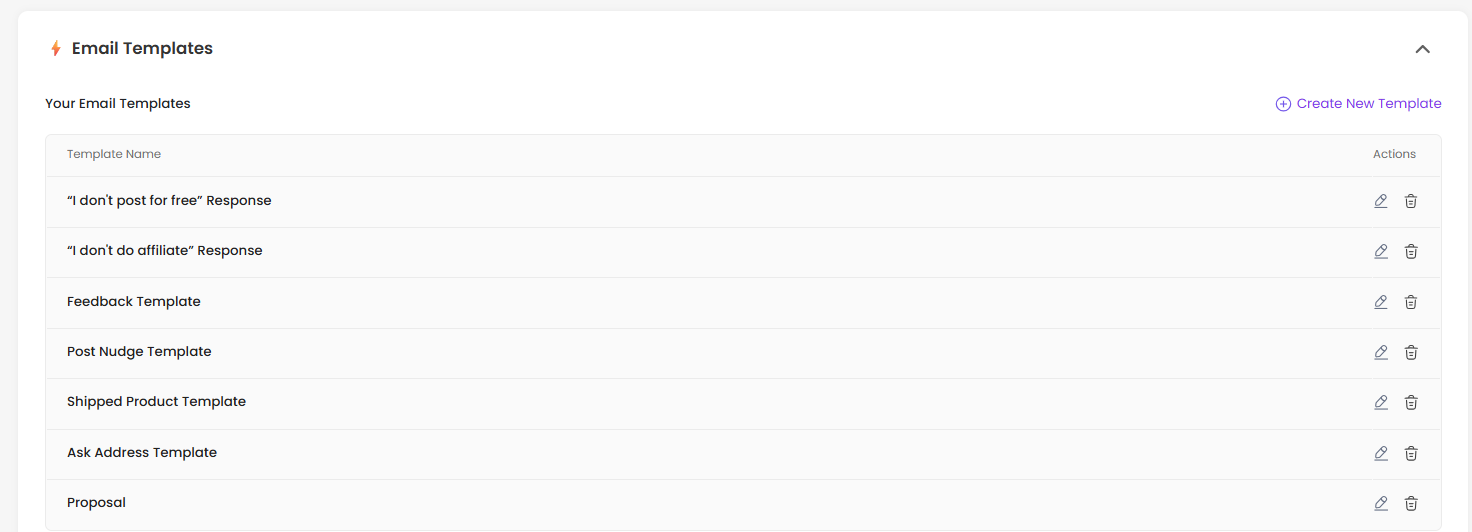
Task: Click the plus icon beside Create New Template
Action: pos(1283,104)
